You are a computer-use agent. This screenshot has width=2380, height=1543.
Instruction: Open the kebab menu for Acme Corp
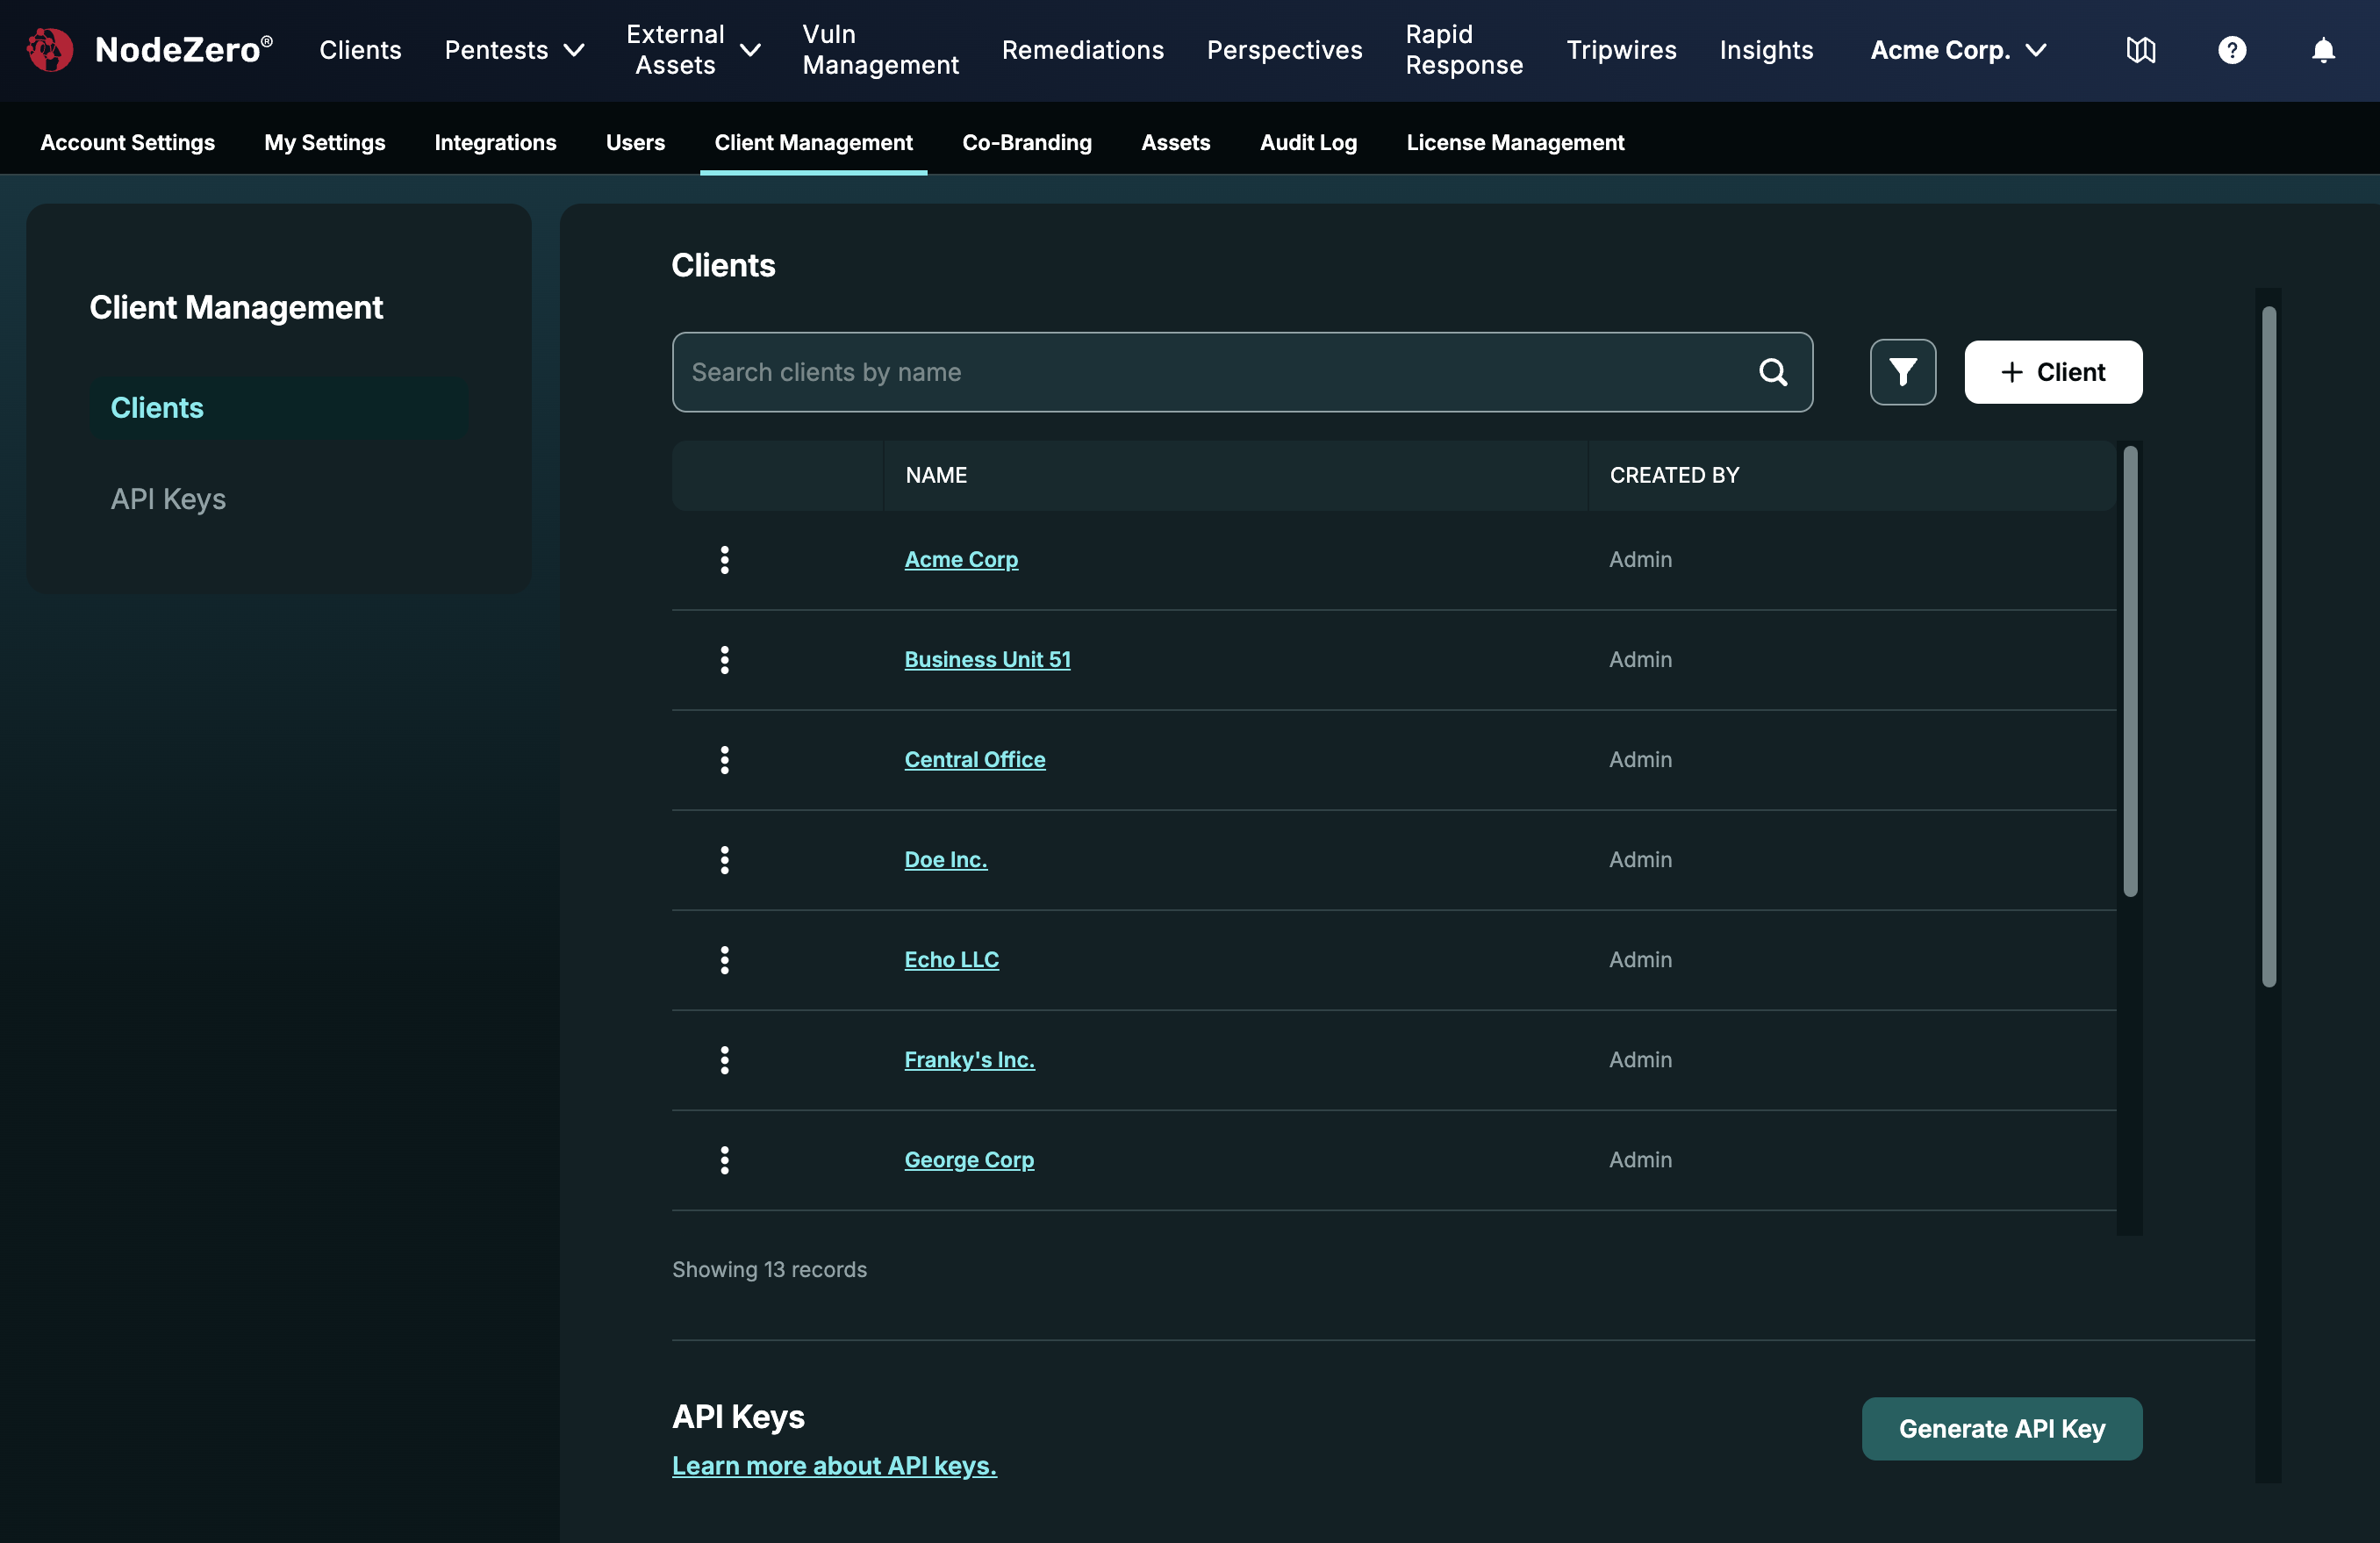click(724, 560)
